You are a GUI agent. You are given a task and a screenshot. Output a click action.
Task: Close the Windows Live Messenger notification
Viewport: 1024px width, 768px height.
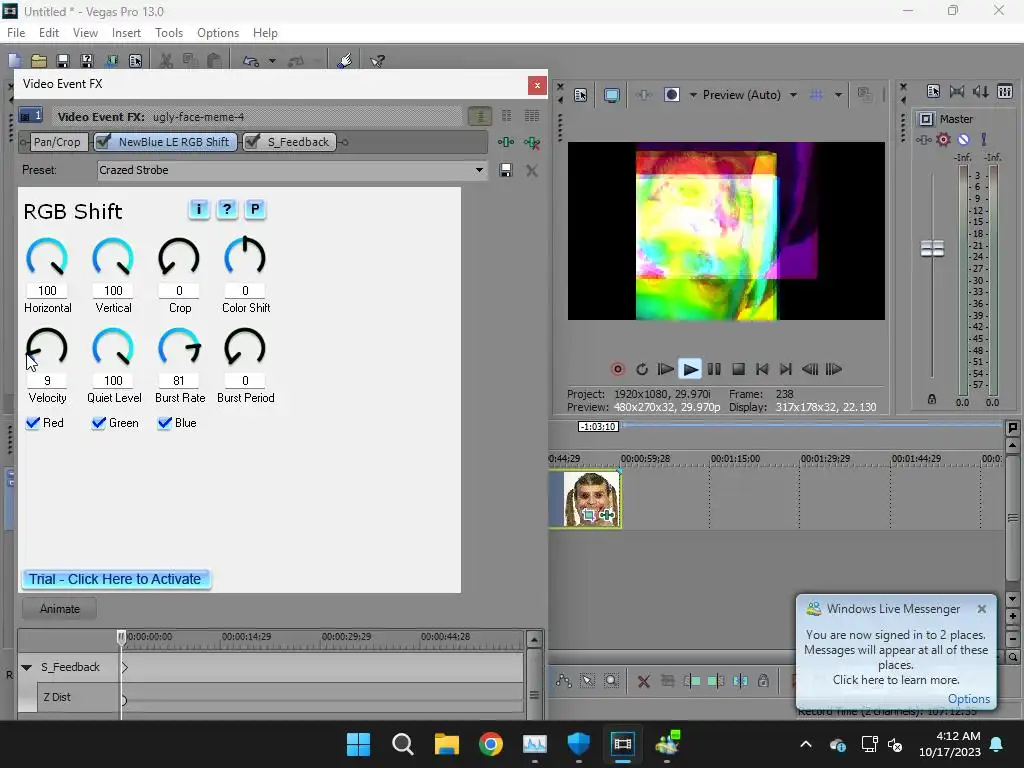(982, 609)
